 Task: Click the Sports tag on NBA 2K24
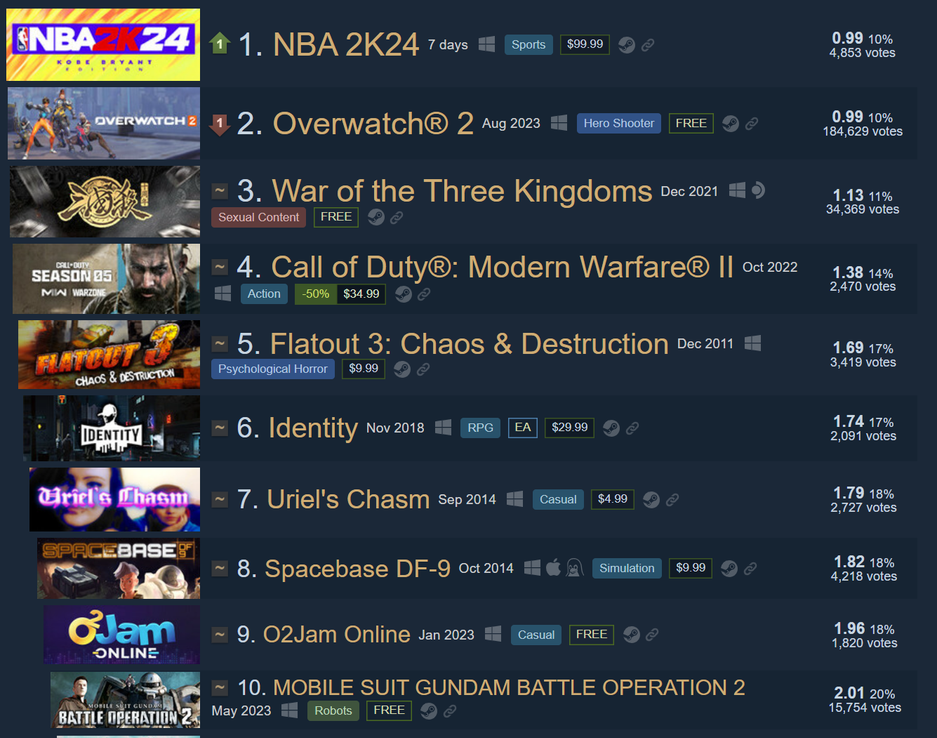click(528, 45)
